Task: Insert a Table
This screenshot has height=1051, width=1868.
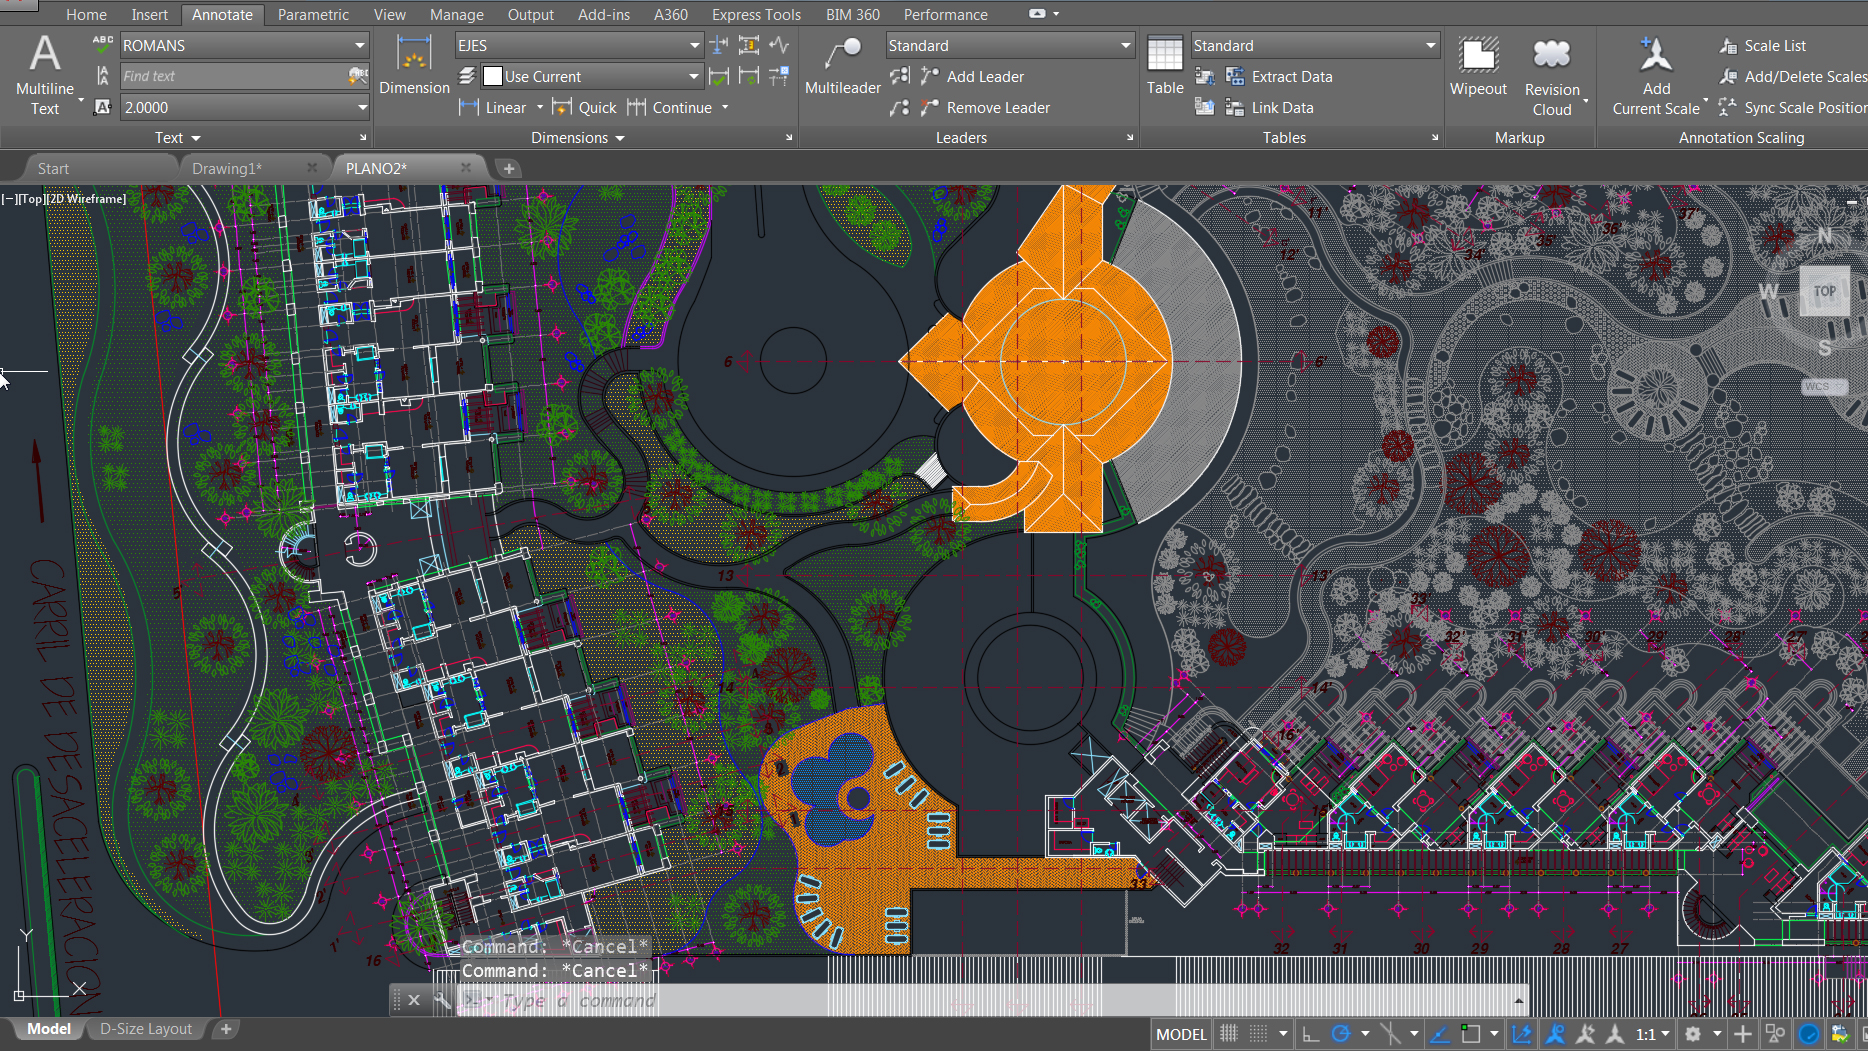Action: tap(1164, 65)
